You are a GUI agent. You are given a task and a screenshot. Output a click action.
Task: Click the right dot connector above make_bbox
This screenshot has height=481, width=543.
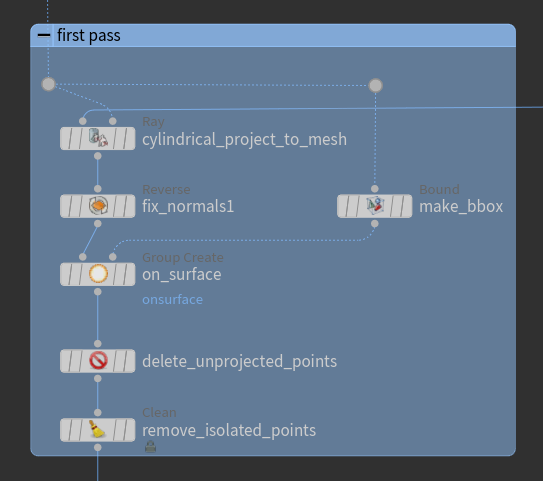tap(375, 85)
